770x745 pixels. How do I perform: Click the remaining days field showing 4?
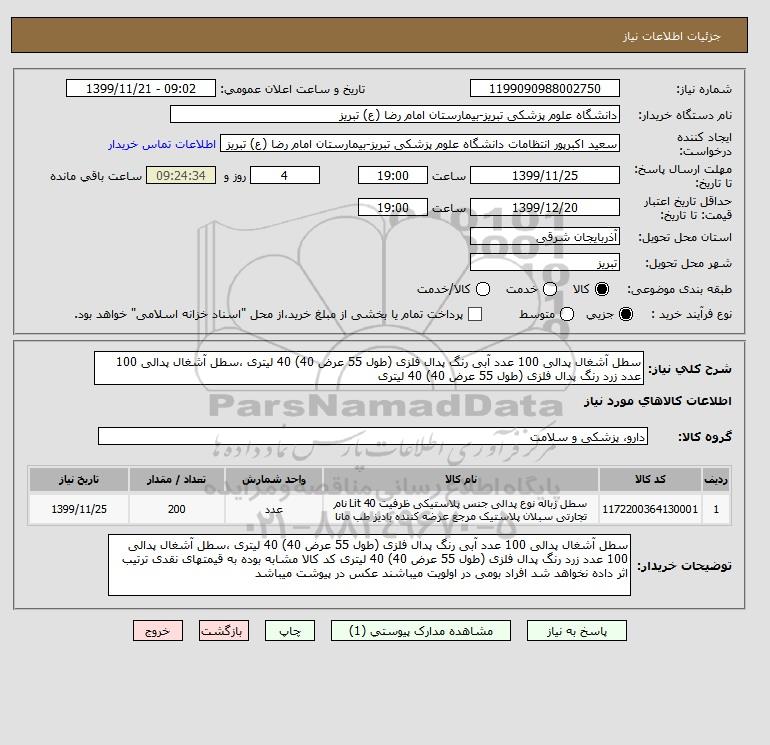[285, 175]
